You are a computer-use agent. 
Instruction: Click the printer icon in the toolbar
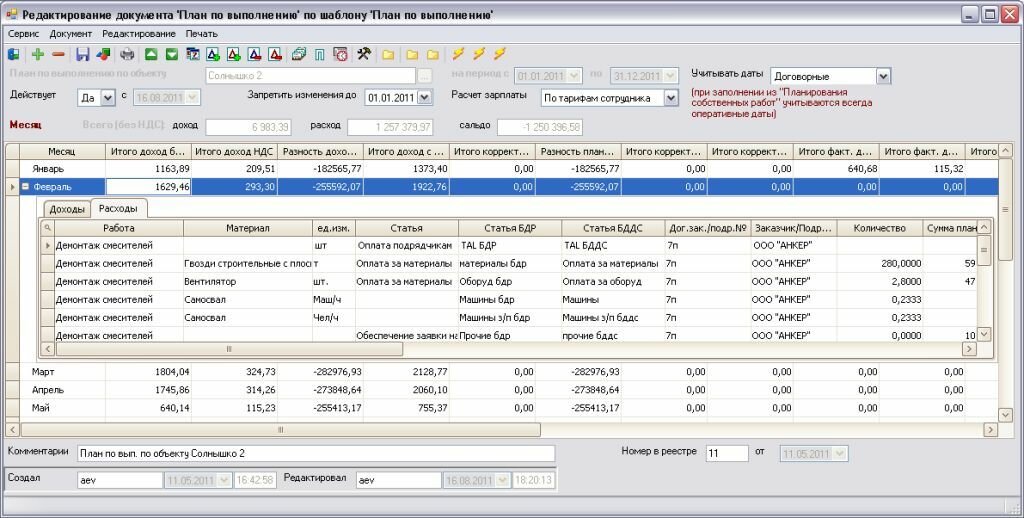pyautogui.click(x=127, y=54)
